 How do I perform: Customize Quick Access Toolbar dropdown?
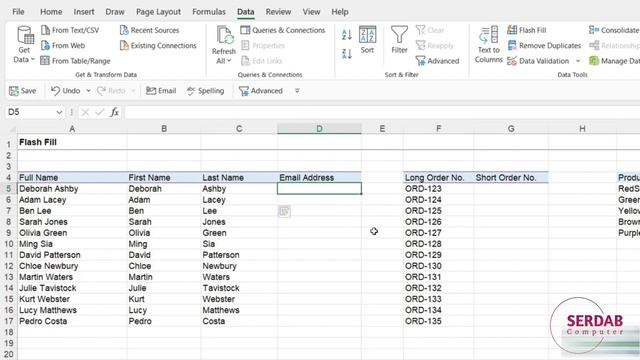click(297, 91)
